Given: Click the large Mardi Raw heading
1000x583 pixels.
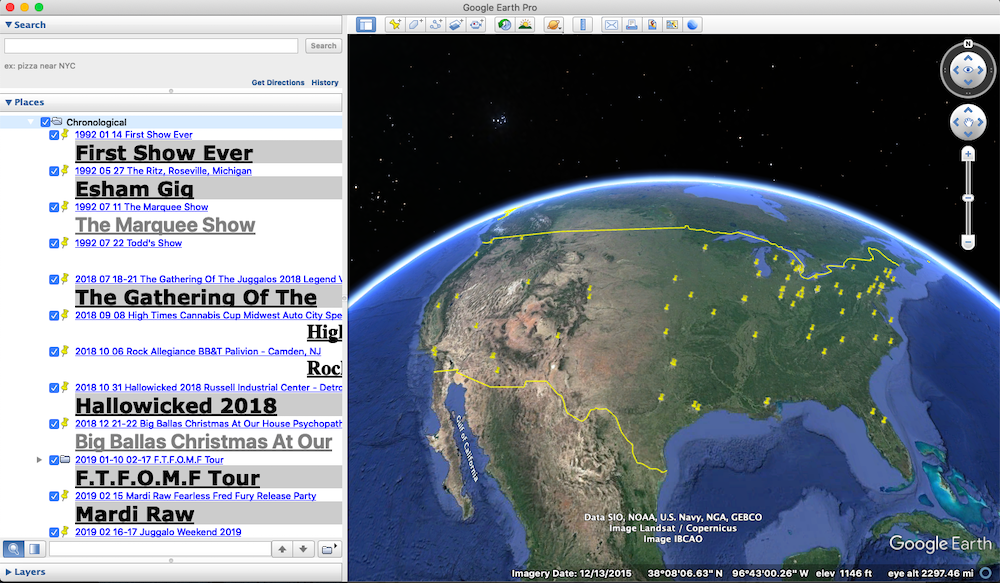Looking at the screenshot, I should tap(135, 514).
